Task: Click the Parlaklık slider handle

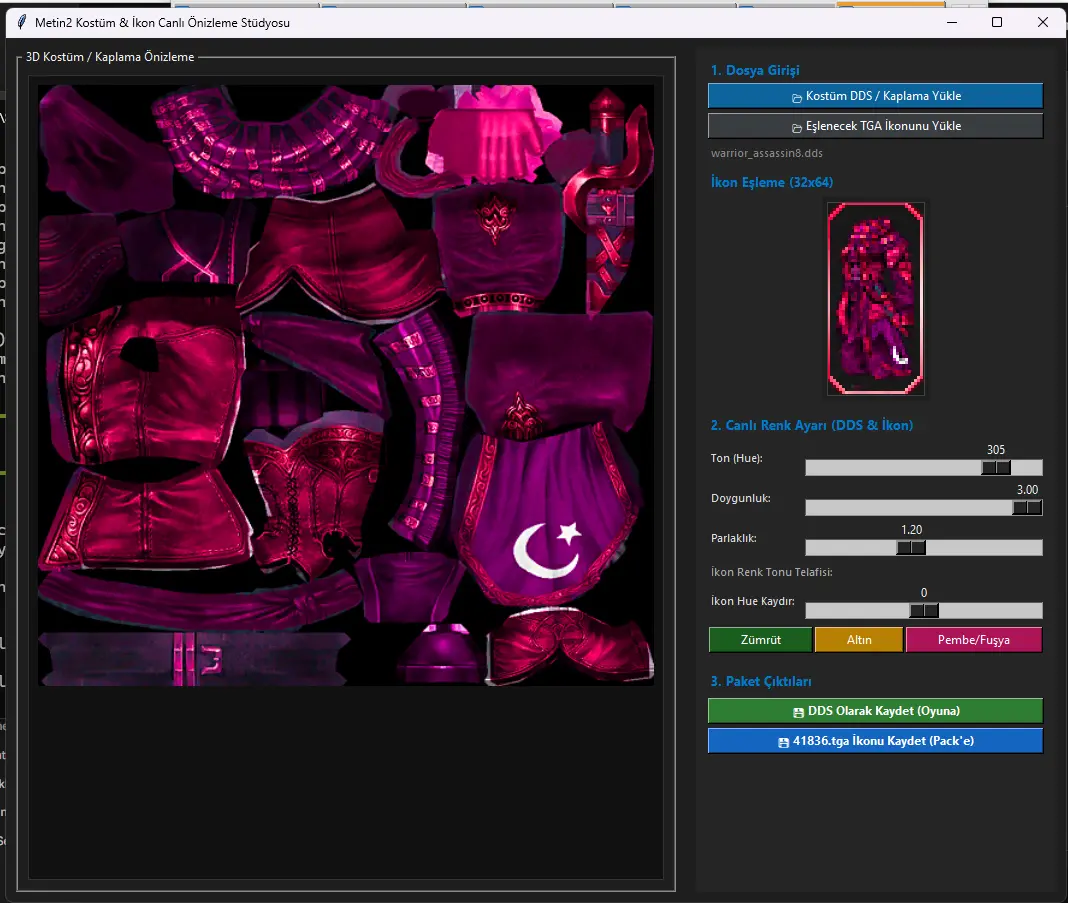Action: [911, 548]
